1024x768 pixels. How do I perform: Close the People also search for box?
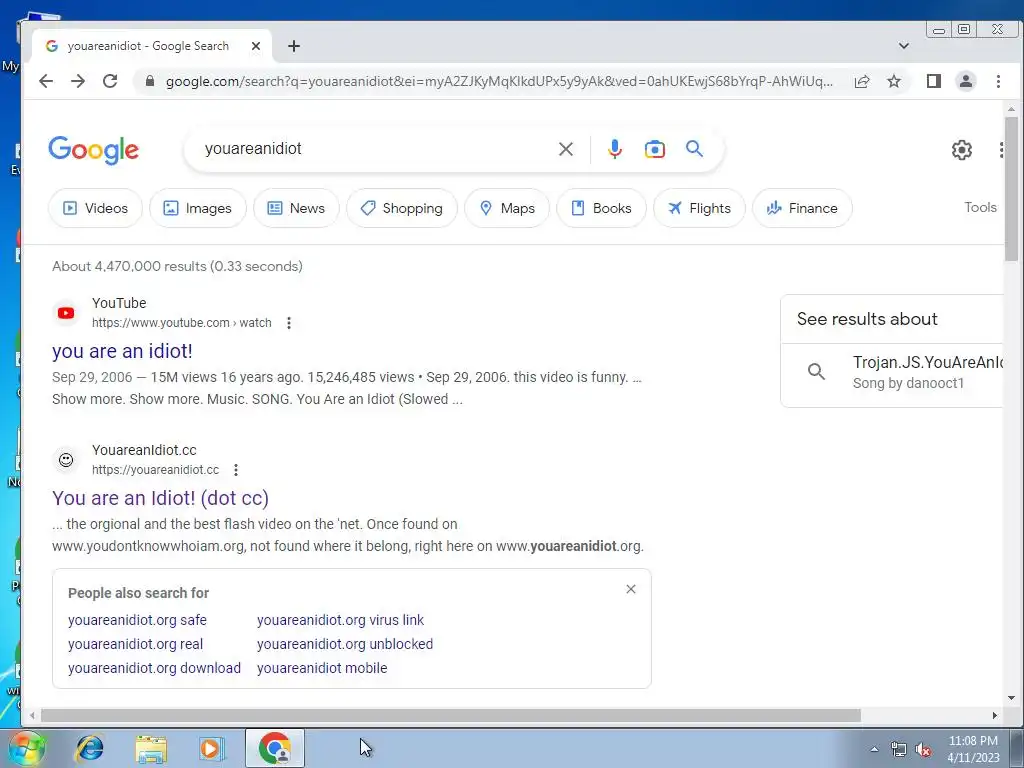[x=631, y=589]
